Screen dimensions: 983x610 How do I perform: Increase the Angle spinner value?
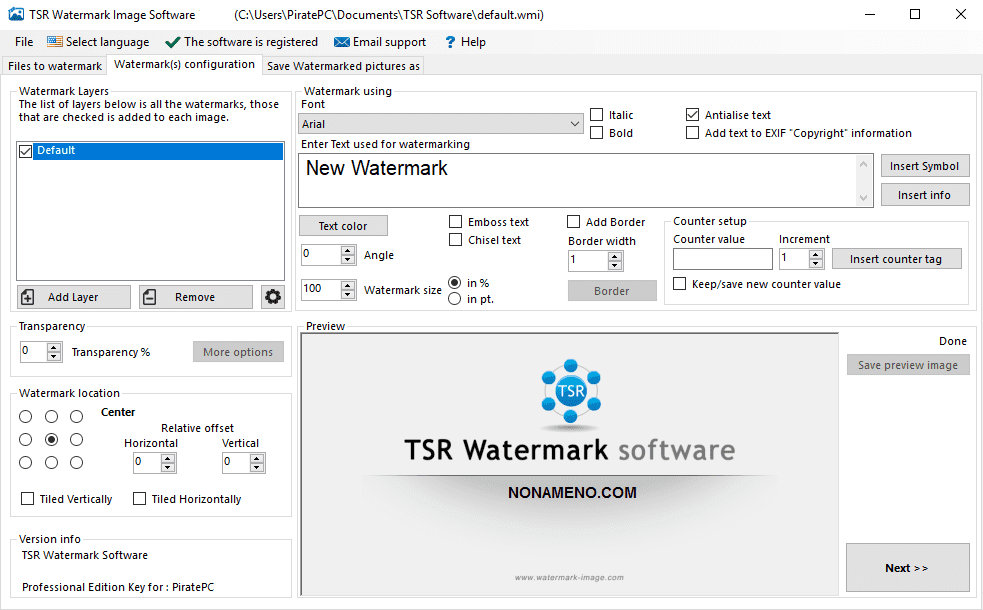[348, 251]
